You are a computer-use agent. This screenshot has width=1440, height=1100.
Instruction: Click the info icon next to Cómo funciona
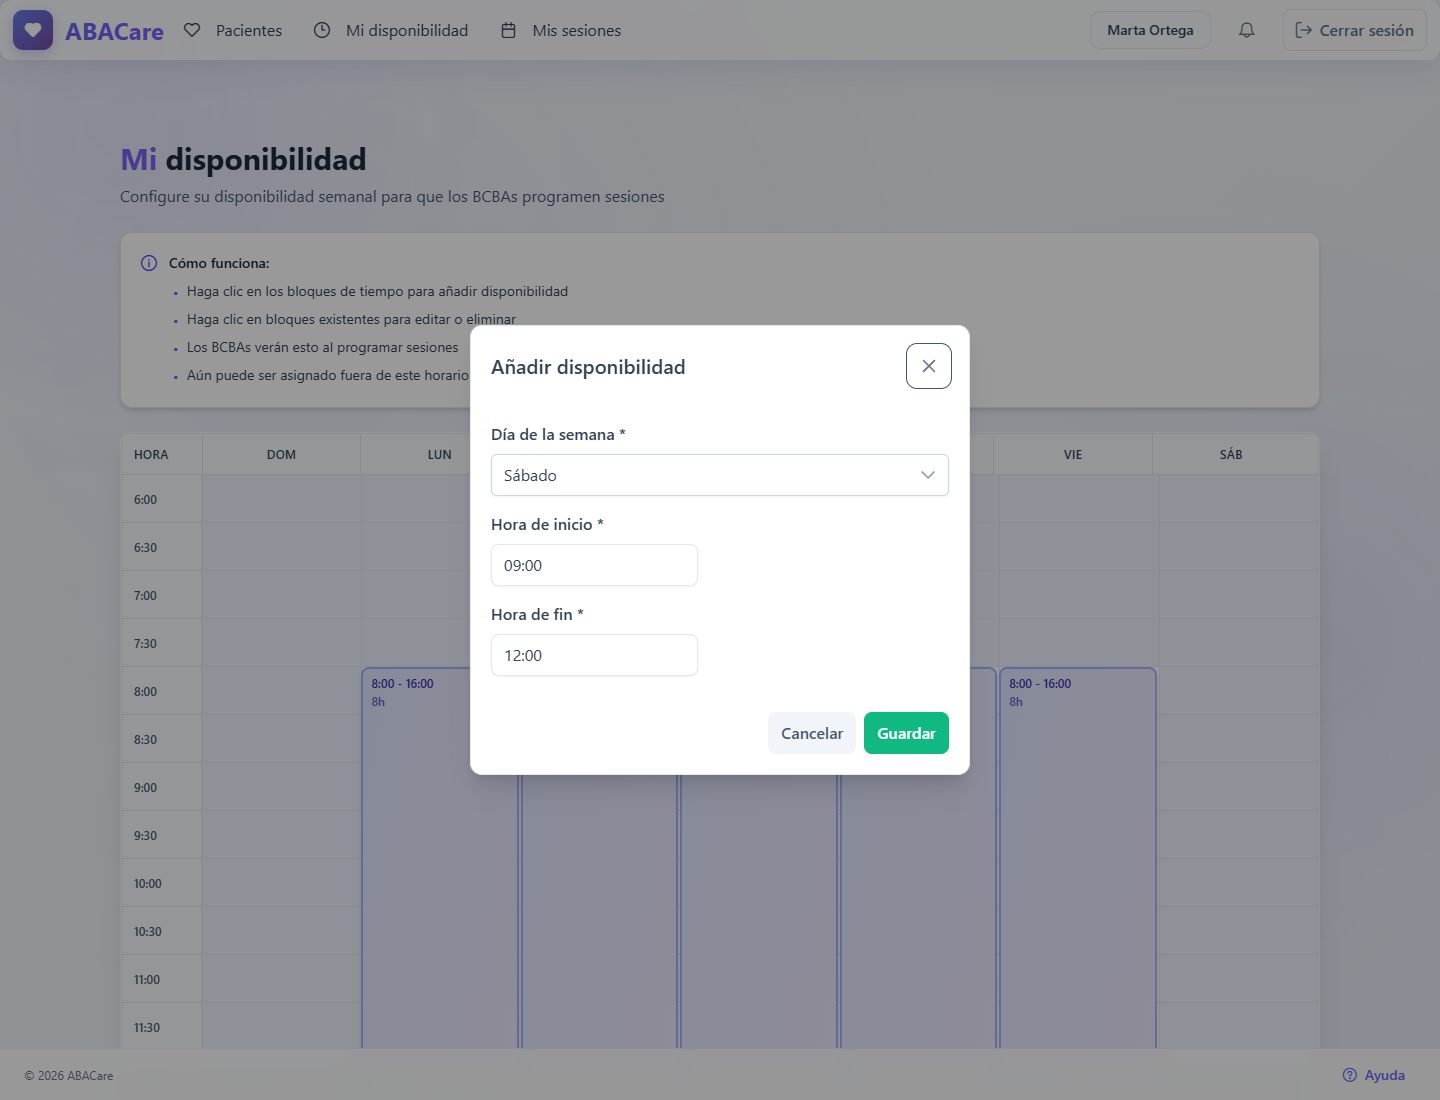pyautogui.click(x=149, y=263)
